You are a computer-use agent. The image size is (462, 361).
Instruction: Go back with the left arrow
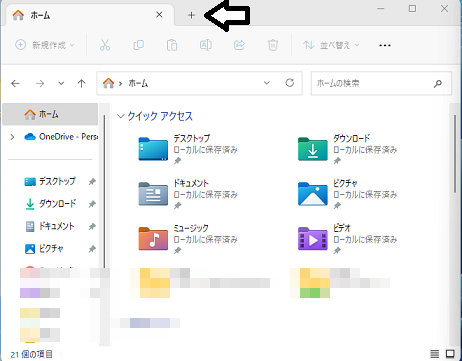(x=16, y=83)
